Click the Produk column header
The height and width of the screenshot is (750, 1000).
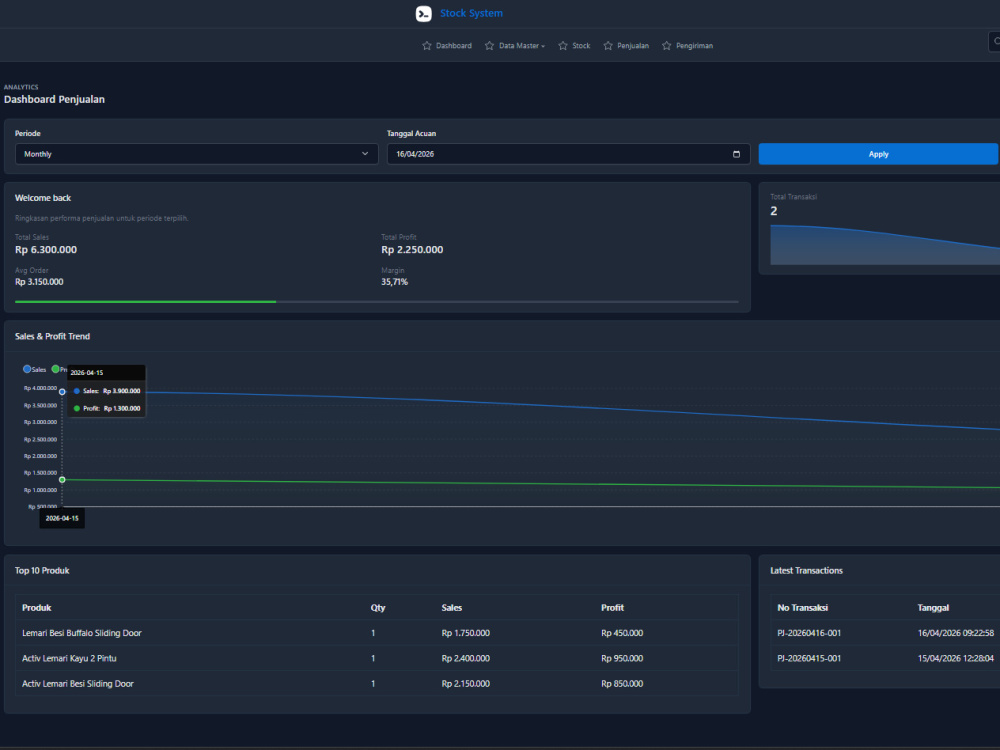(x=36, y=608)
